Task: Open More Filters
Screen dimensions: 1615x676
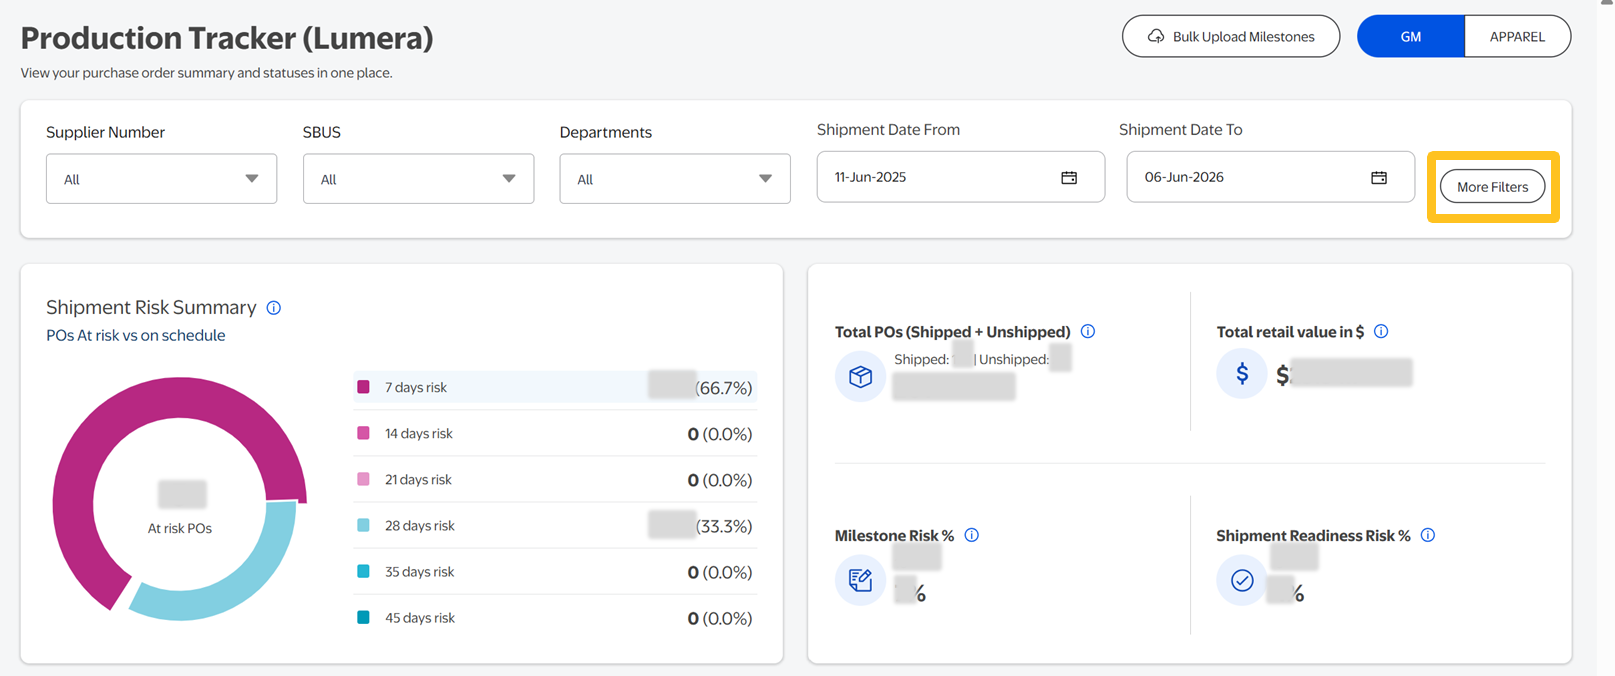Action: 1492,187
